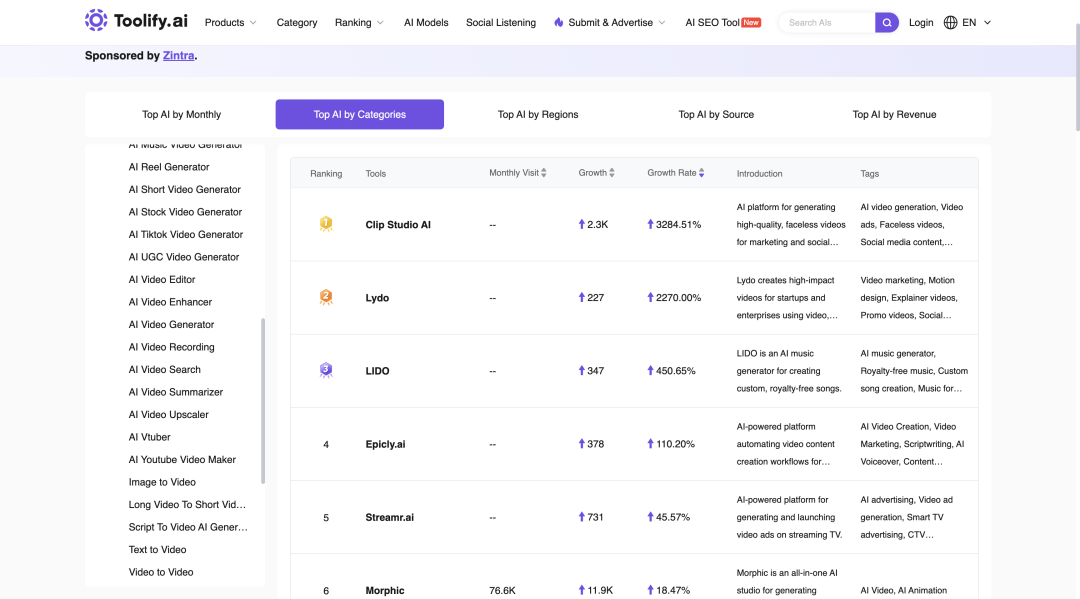
Task: Open the LIDO tool page
Action: click(x=377, y=370)
